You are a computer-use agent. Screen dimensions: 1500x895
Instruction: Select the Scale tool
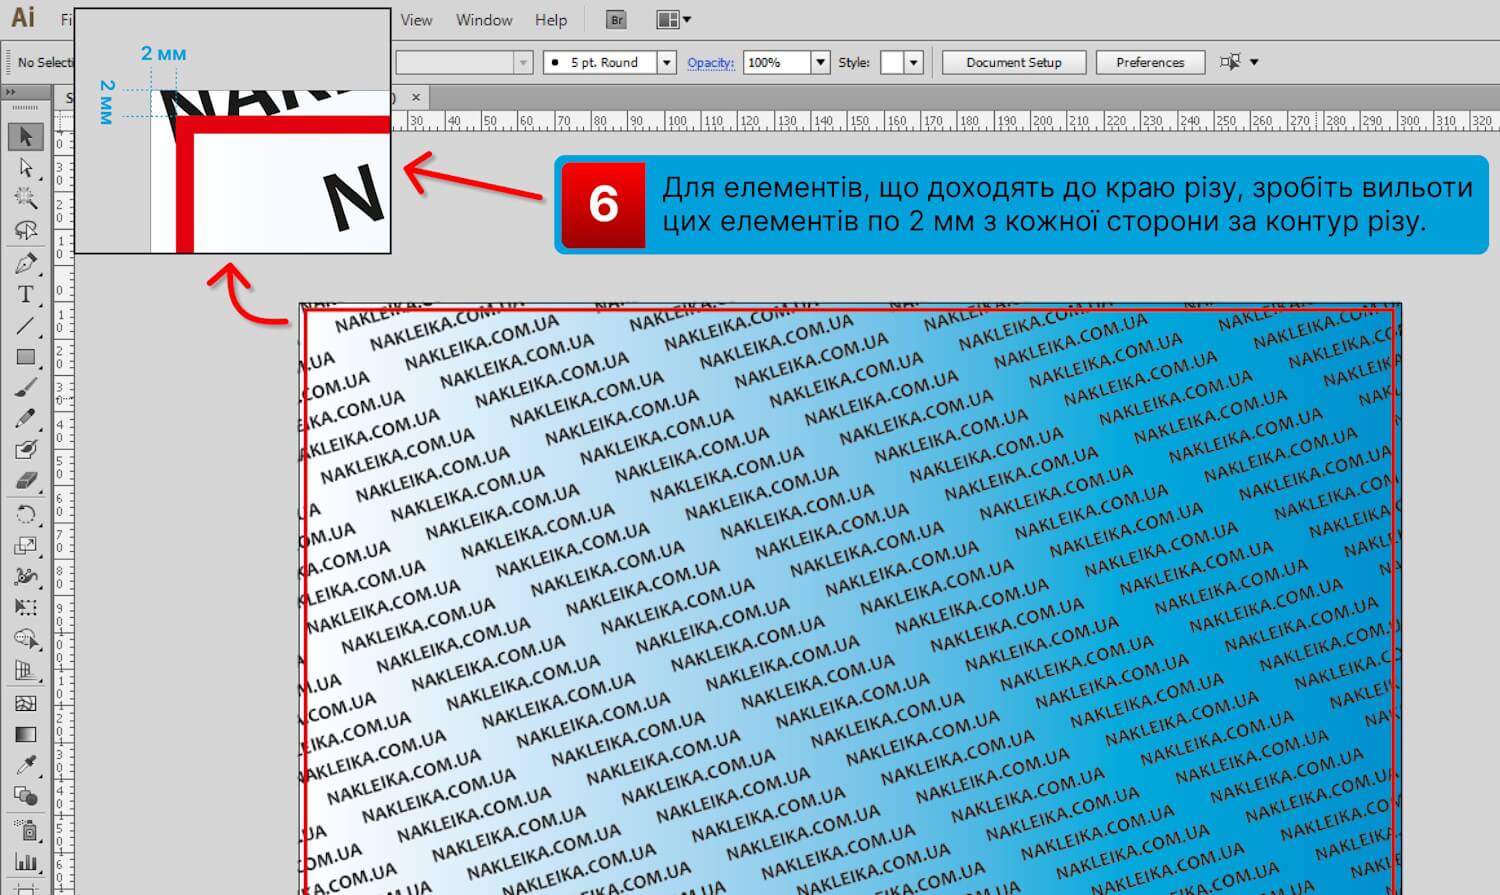[26, 545]
